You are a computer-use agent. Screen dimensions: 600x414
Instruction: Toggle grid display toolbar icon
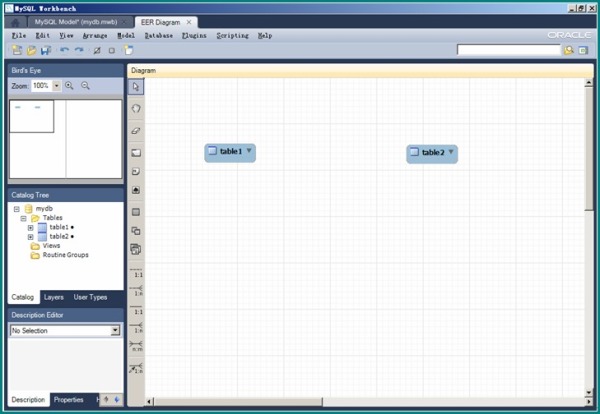coord(97,51)
